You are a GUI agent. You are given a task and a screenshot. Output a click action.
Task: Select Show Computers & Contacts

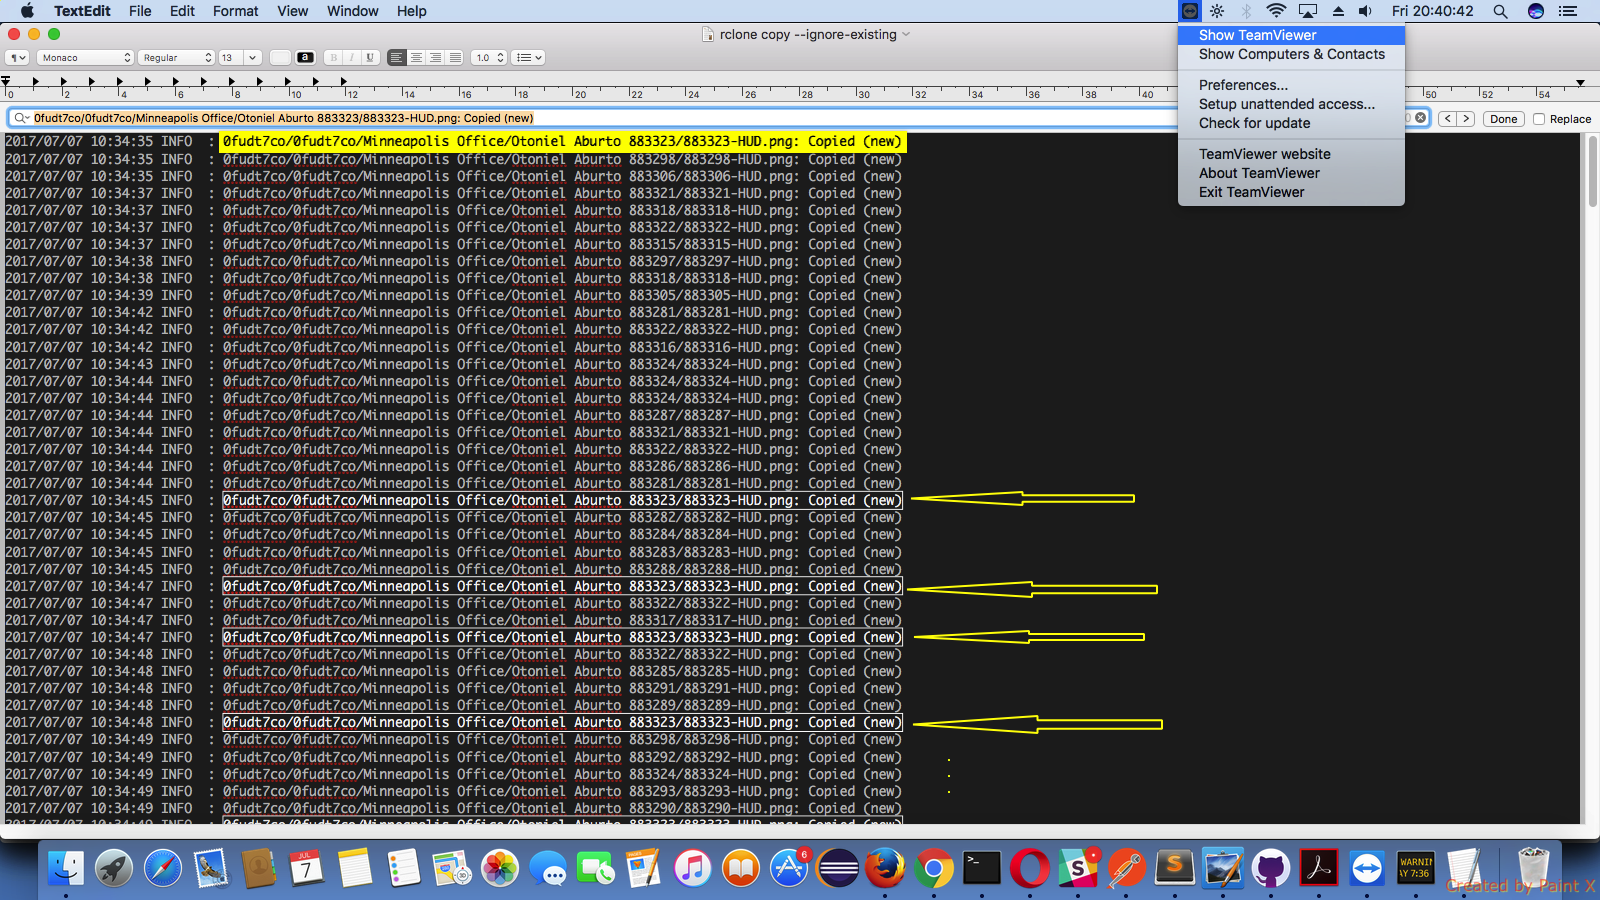click(1291, 55)
